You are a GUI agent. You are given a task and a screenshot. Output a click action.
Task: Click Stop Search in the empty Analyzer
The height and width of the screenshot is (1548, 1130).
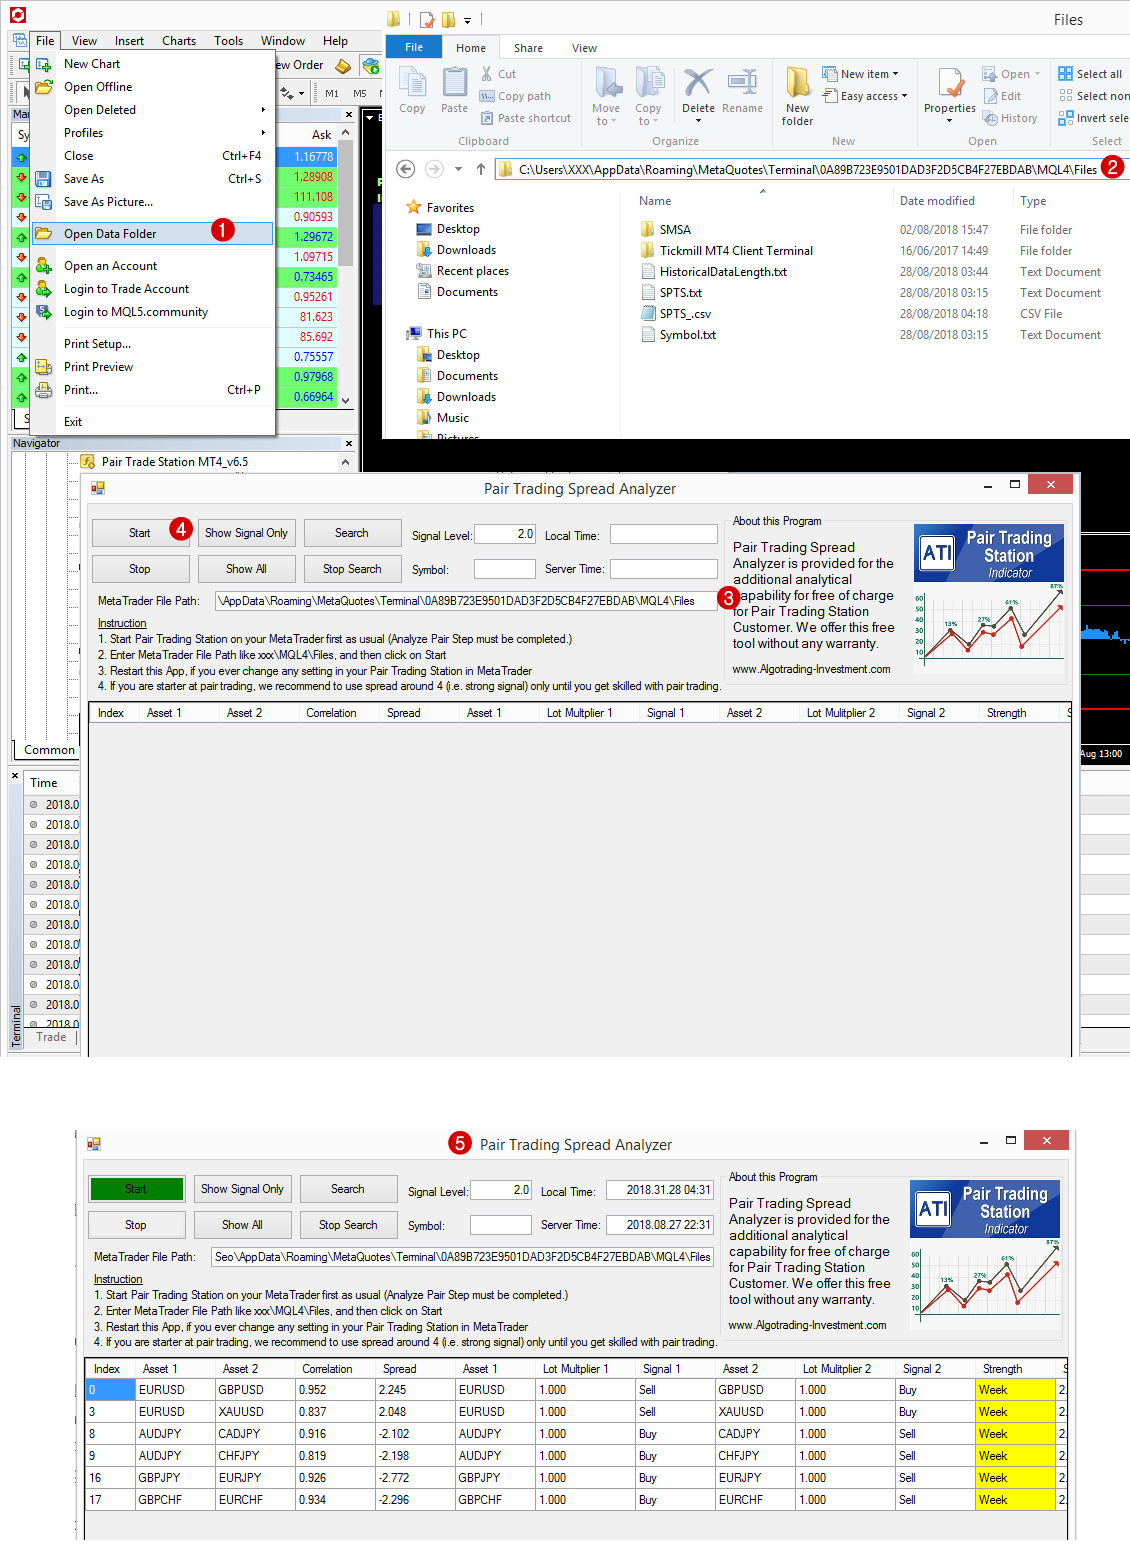[x=352, y=569]
